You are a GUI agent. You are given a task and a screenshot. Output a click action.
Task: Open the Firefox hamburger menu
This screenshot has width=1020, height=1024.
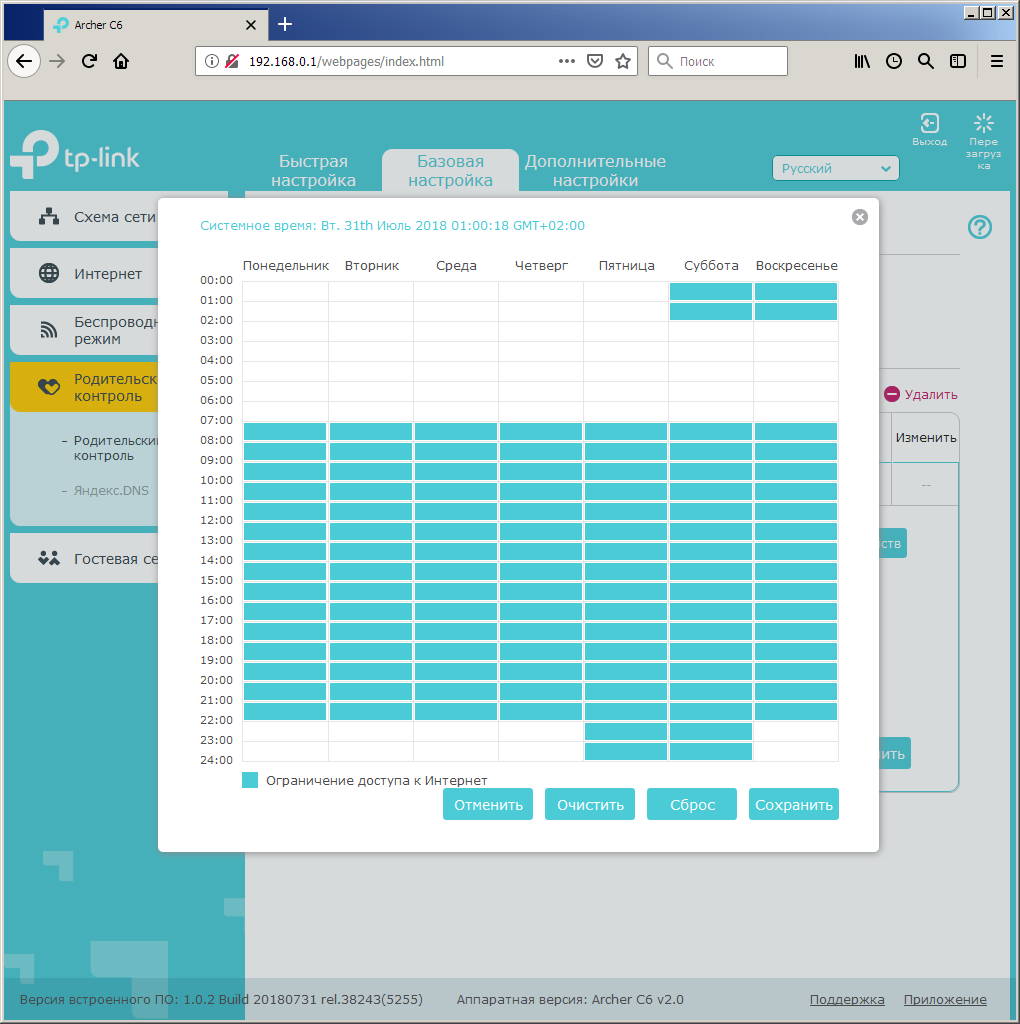click(996, 61)
